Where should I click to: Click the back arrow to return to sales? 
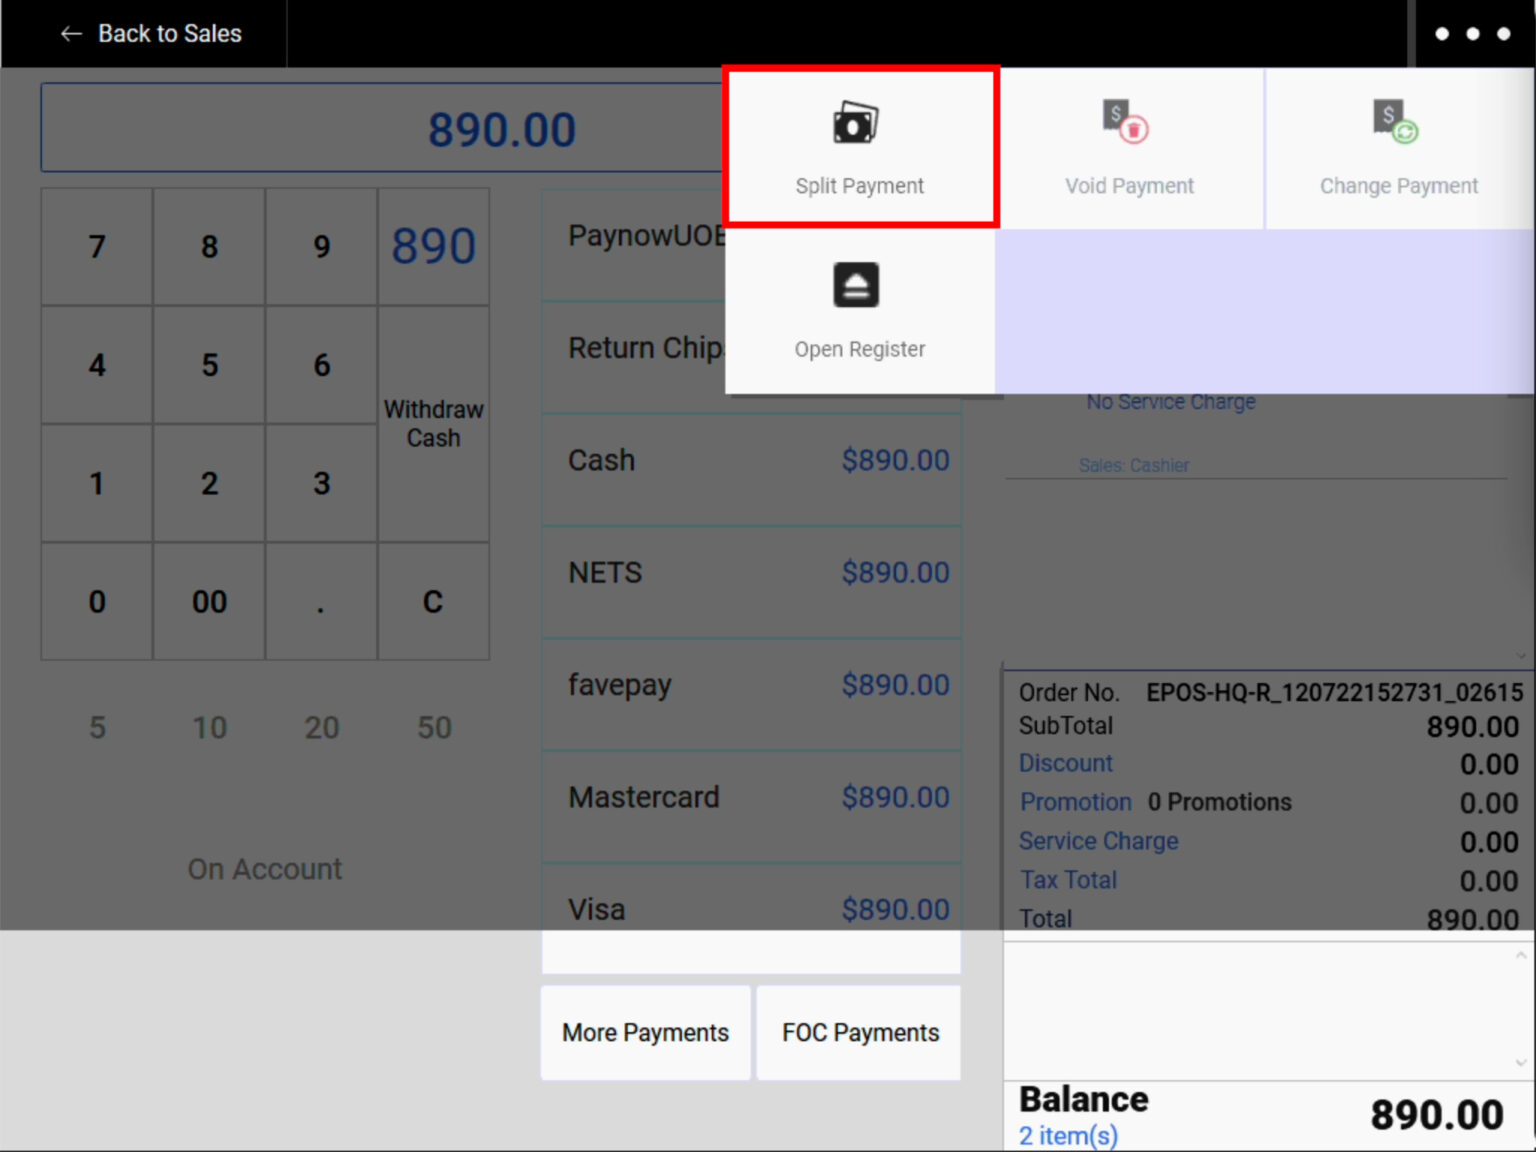pos(70,33)
